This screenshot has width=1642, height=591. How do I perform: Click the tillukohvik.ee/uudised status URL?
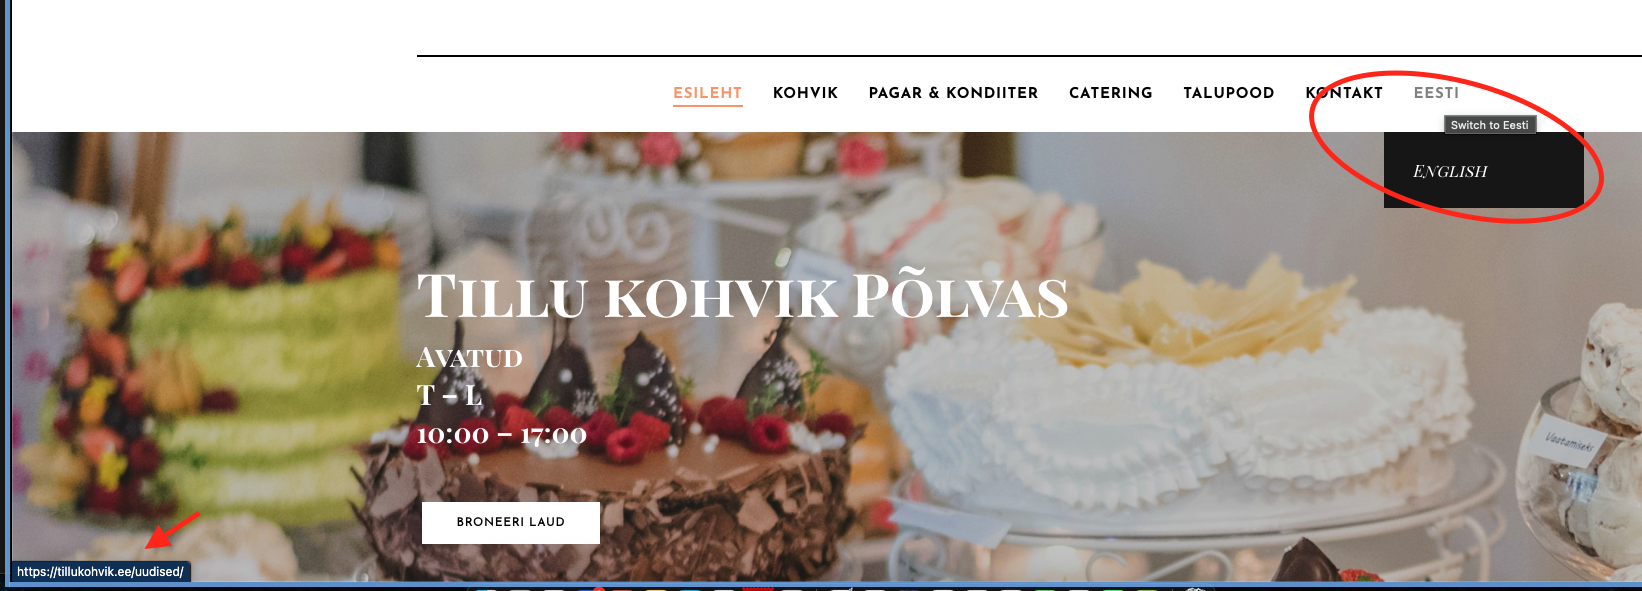pos(100,572)
